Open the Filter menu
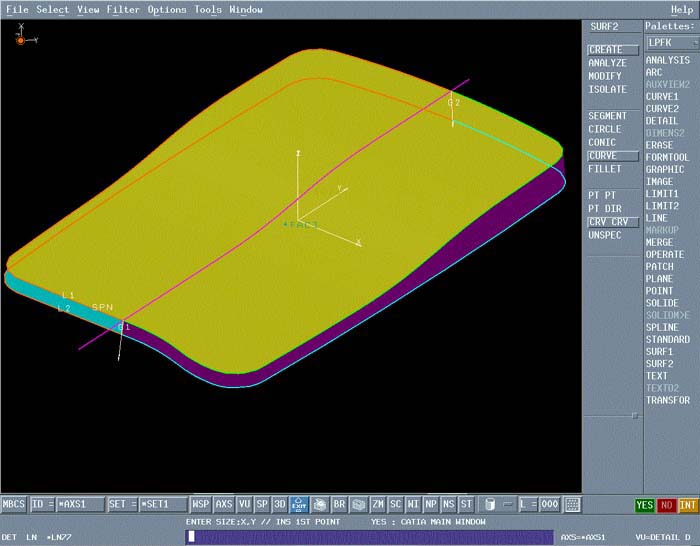The image size is (700, 546). coord(123,10)
